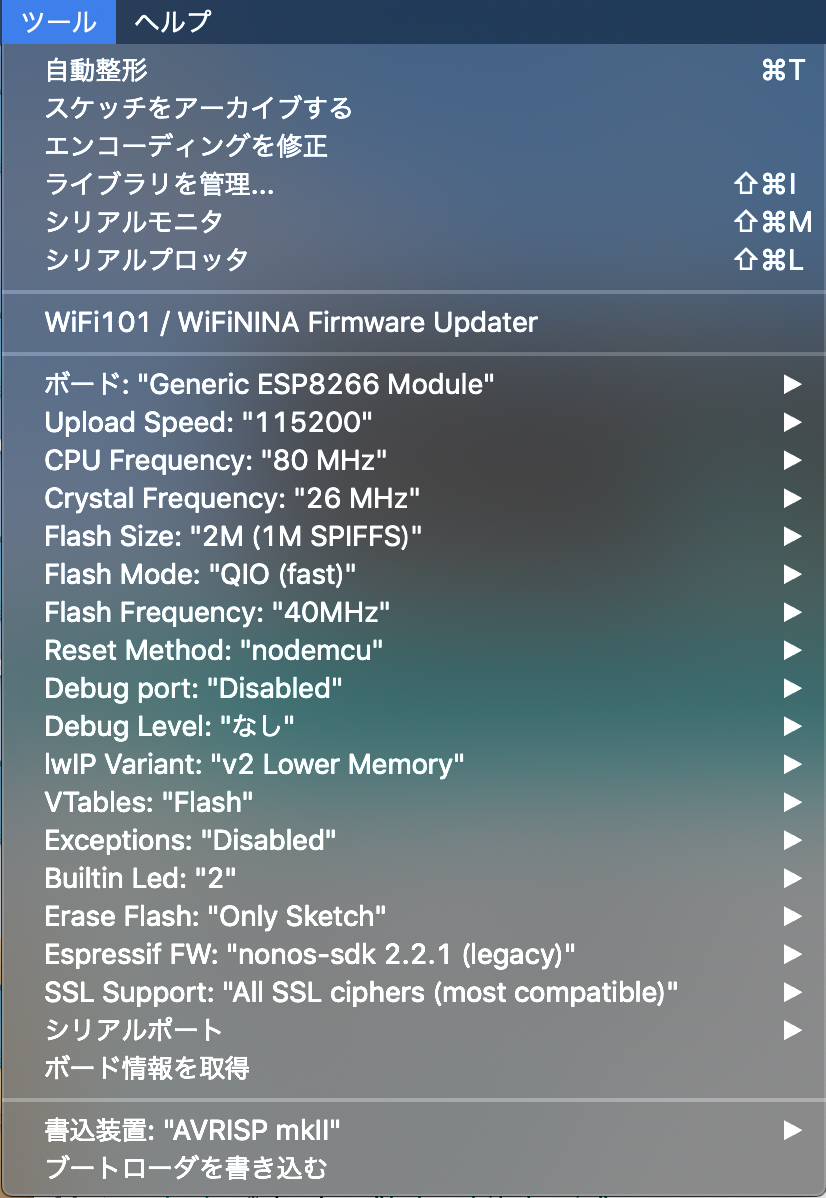Viewport: 826px width, 1198px height.
Task: Expand the ボード Generic ESP8266 Module submenu
Action: click(269, 384)
